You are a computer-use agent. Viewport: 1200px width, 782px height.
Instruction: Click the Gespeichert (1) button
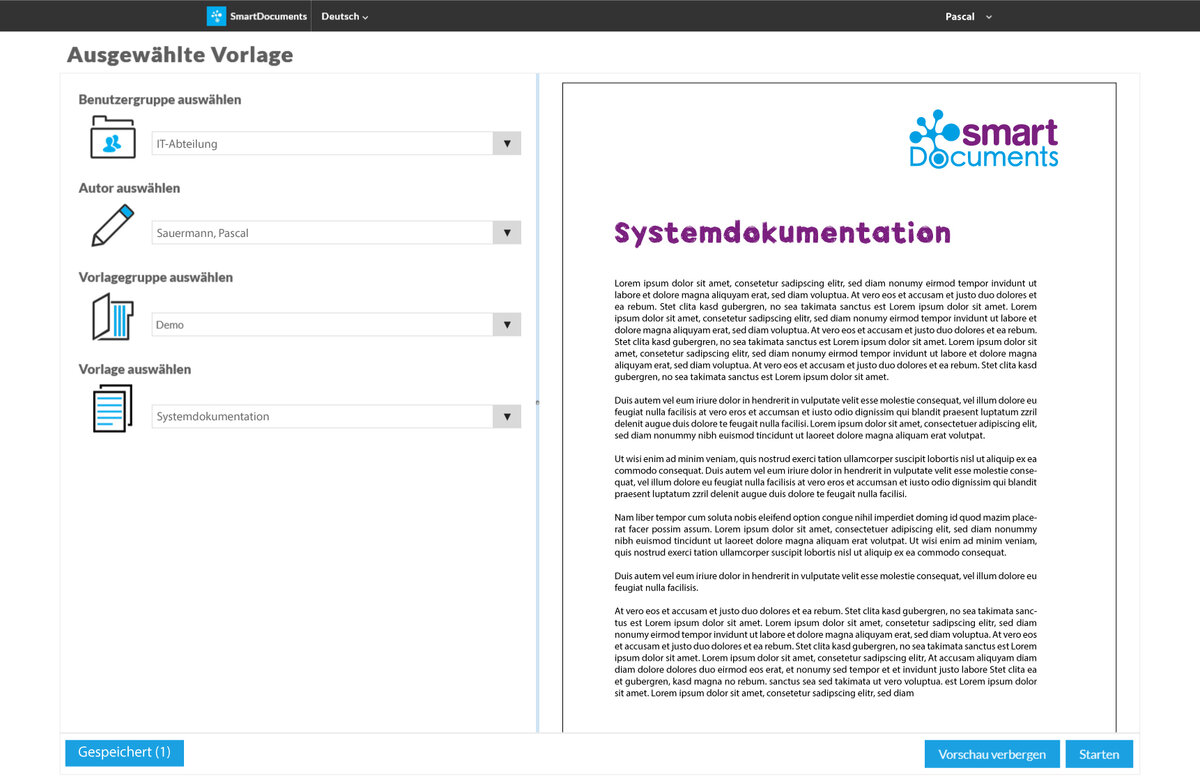pyautogui.click(x=124, y=752)
